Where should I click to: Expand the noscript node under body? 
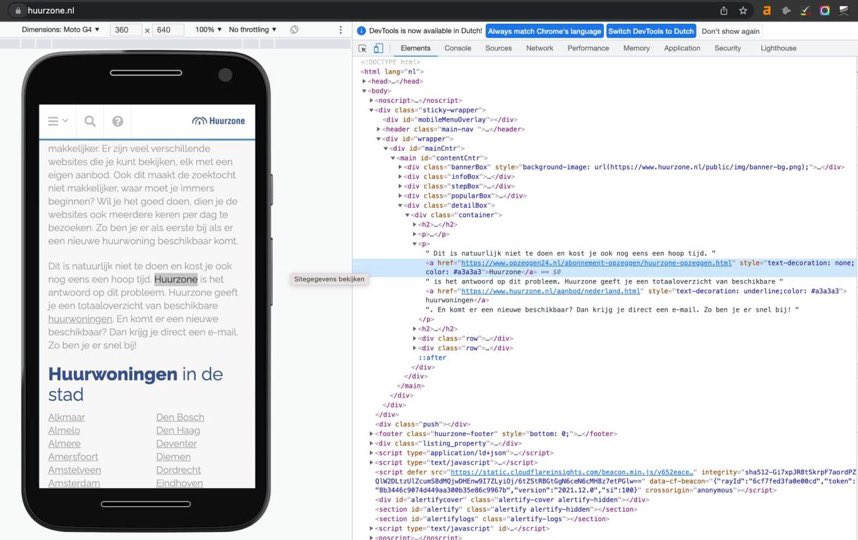click(372, 100)
